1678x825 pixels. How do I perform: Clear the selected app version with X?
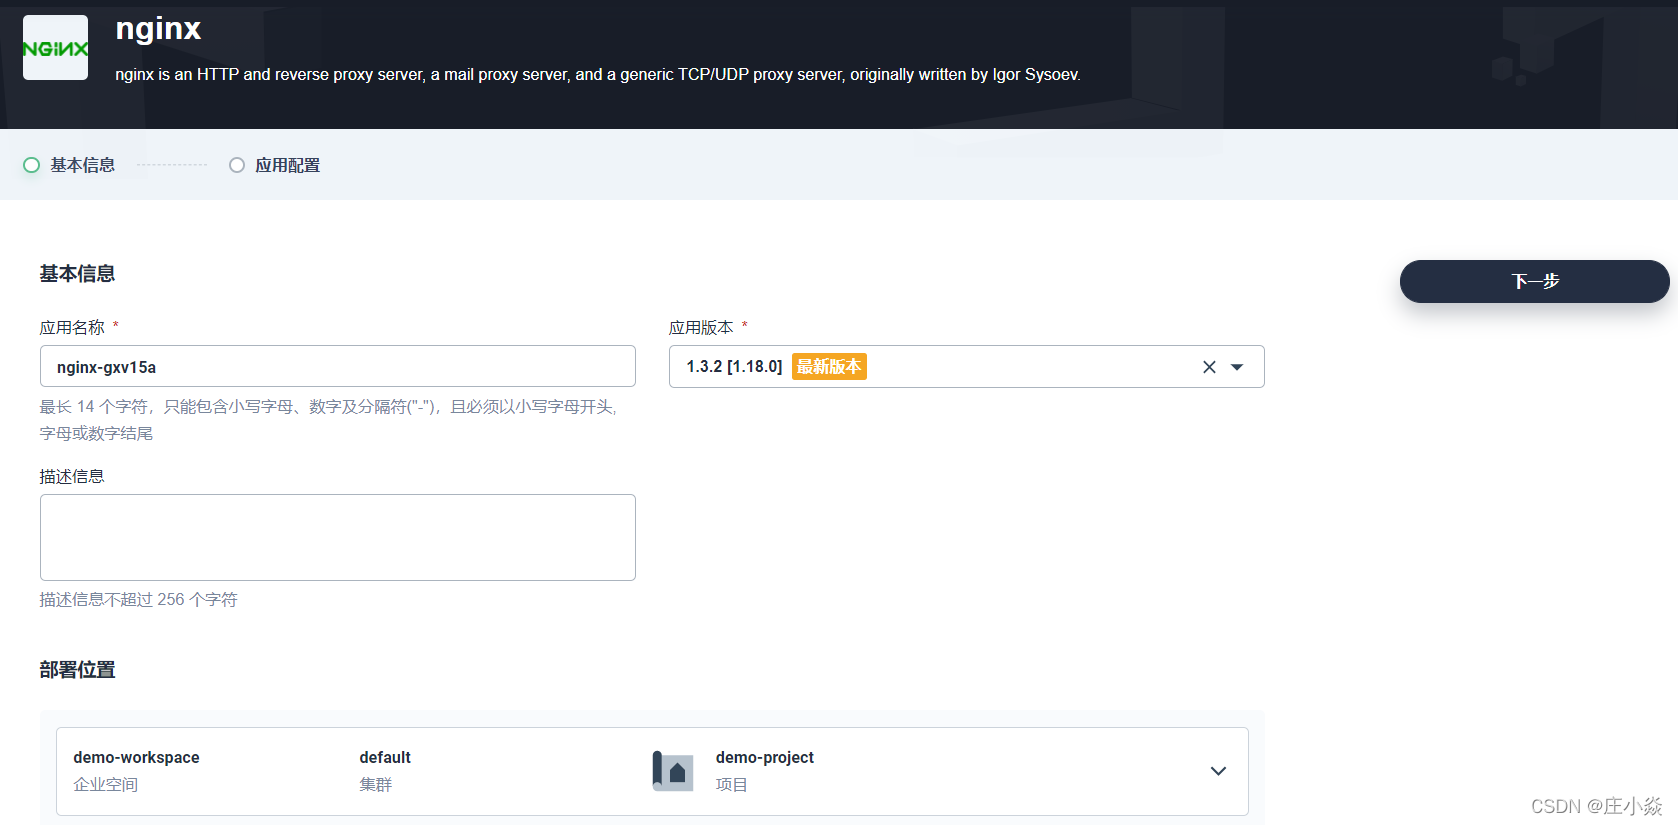[1209, 367]
